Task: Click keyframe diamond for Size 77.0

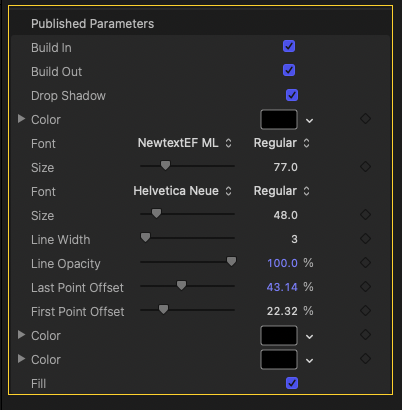Action: [x=365, y=166]
